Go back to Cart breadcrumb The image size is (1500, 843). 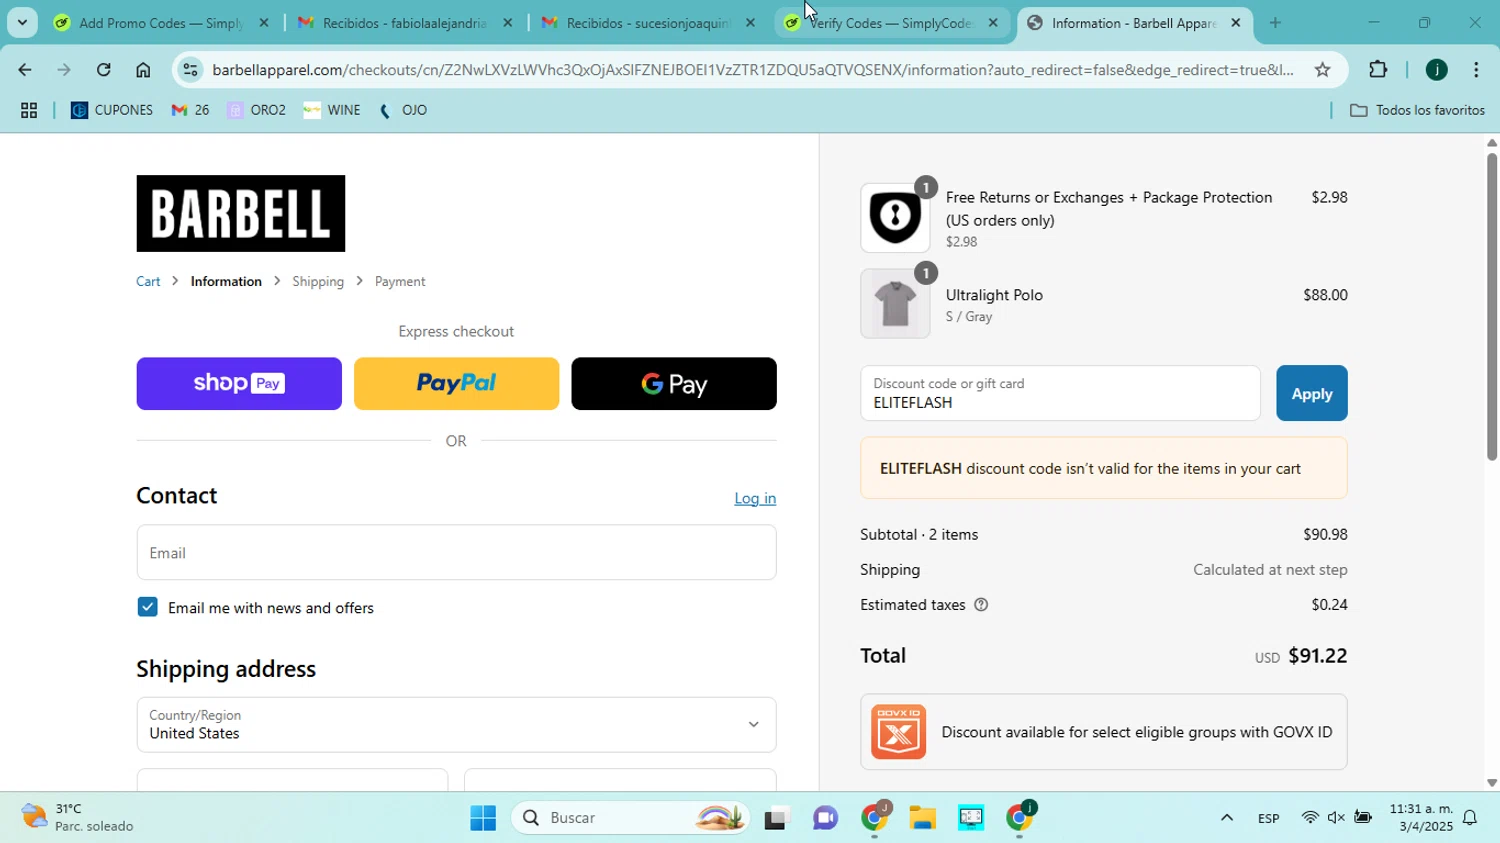(148, 282)
